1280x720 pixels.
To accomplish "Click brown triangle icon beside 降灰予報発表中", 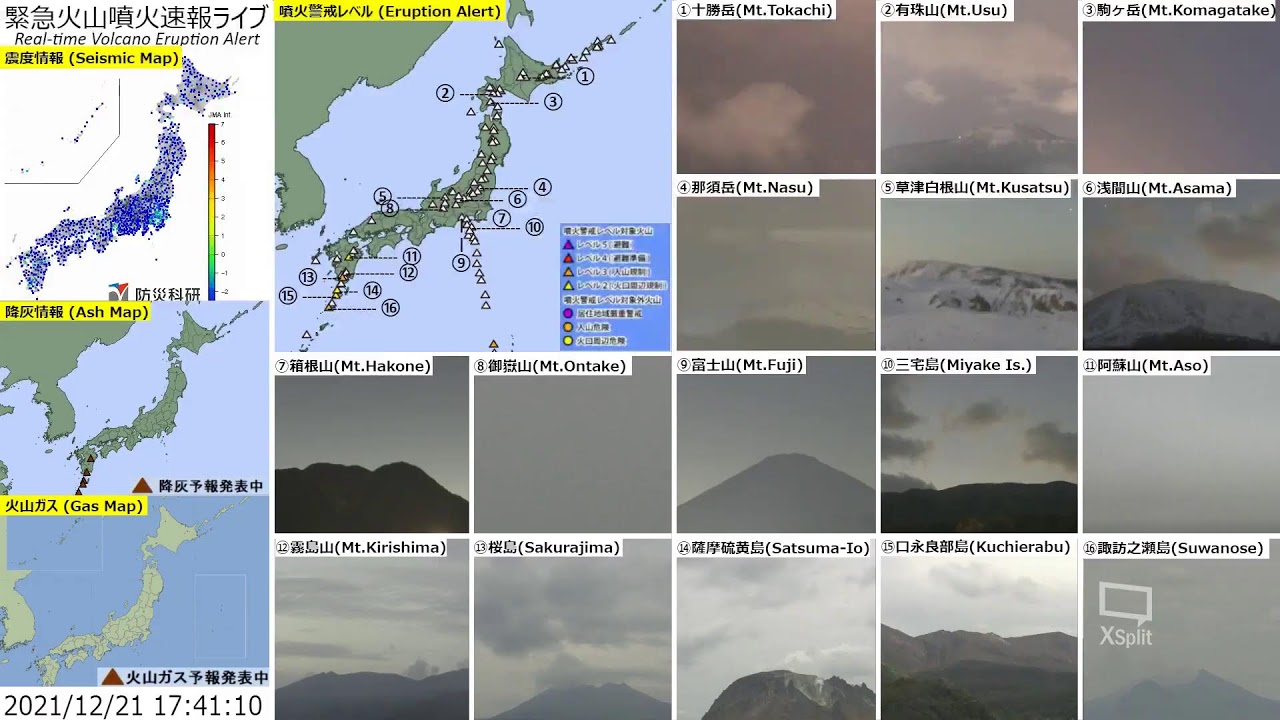I will click(142, 485).
